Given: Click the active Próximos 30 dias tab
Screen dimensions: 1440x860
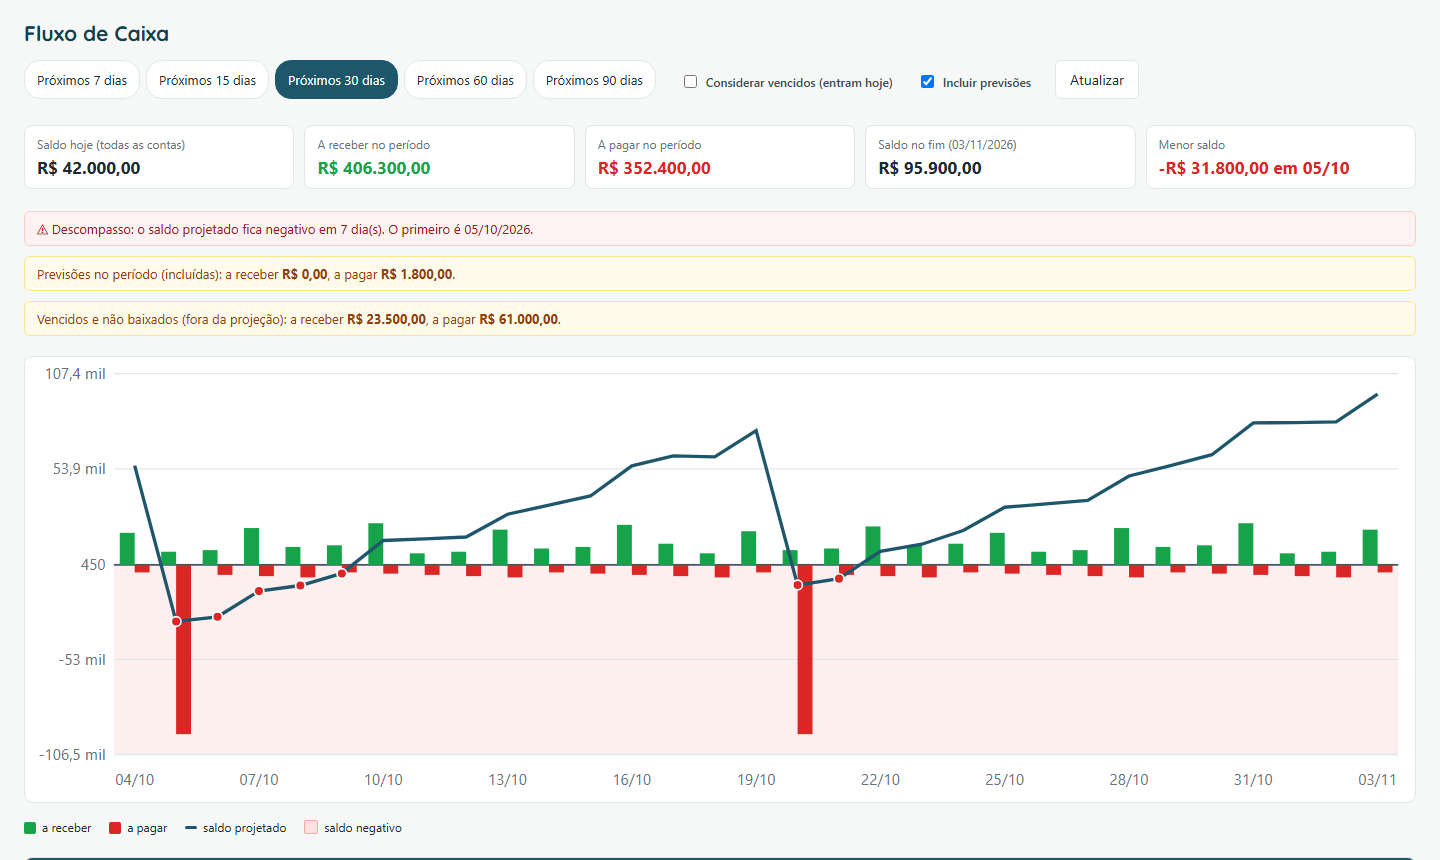Looking at the screenshot, I should (336, 80).
